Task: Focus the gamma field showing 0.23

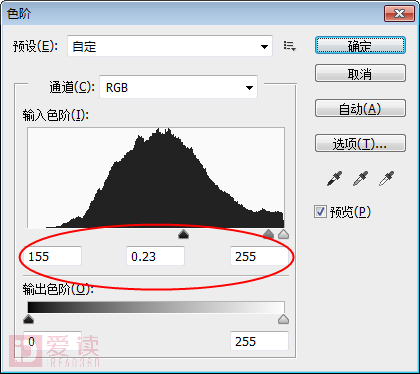Action: click(x=155, y=256)
